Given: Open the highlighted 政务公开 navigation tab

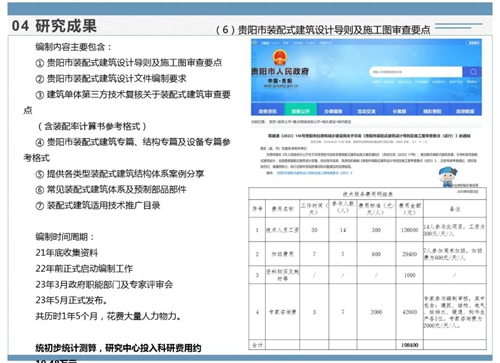Looking at the screenshot, I should click(300, 111).
